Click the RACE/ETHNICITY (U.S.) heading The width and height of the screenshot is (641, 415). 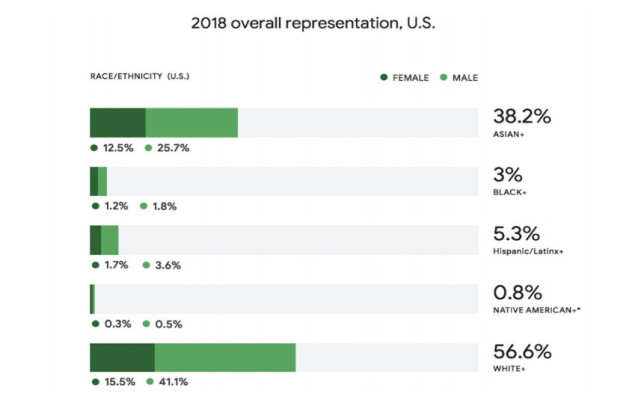141,77
